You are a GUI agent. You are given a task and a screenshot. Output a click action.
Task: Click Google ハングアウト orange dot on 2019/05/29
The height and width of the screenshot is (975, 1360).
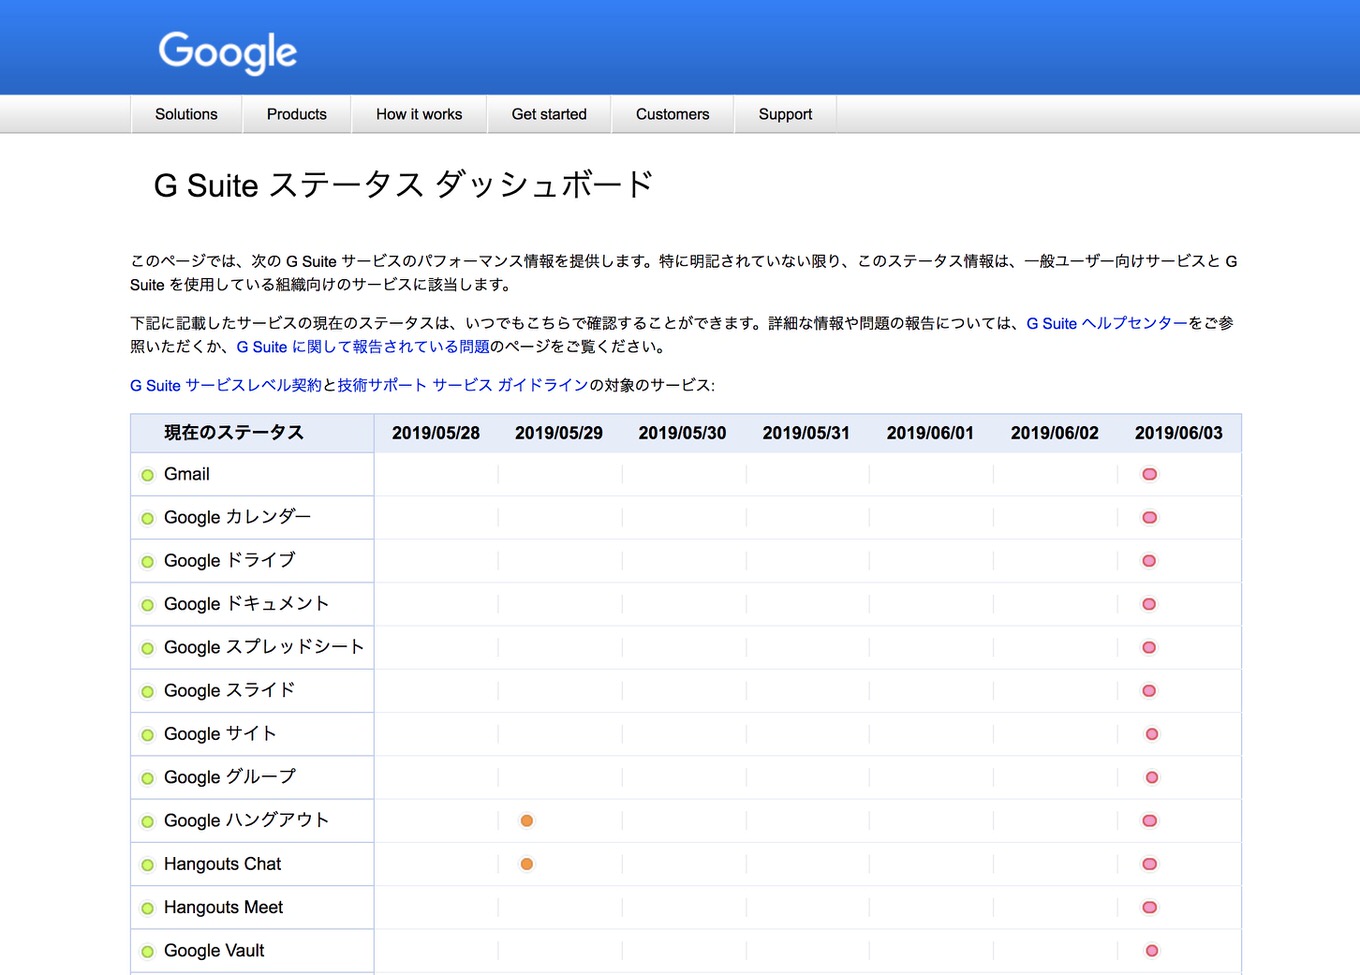[527, 821]
